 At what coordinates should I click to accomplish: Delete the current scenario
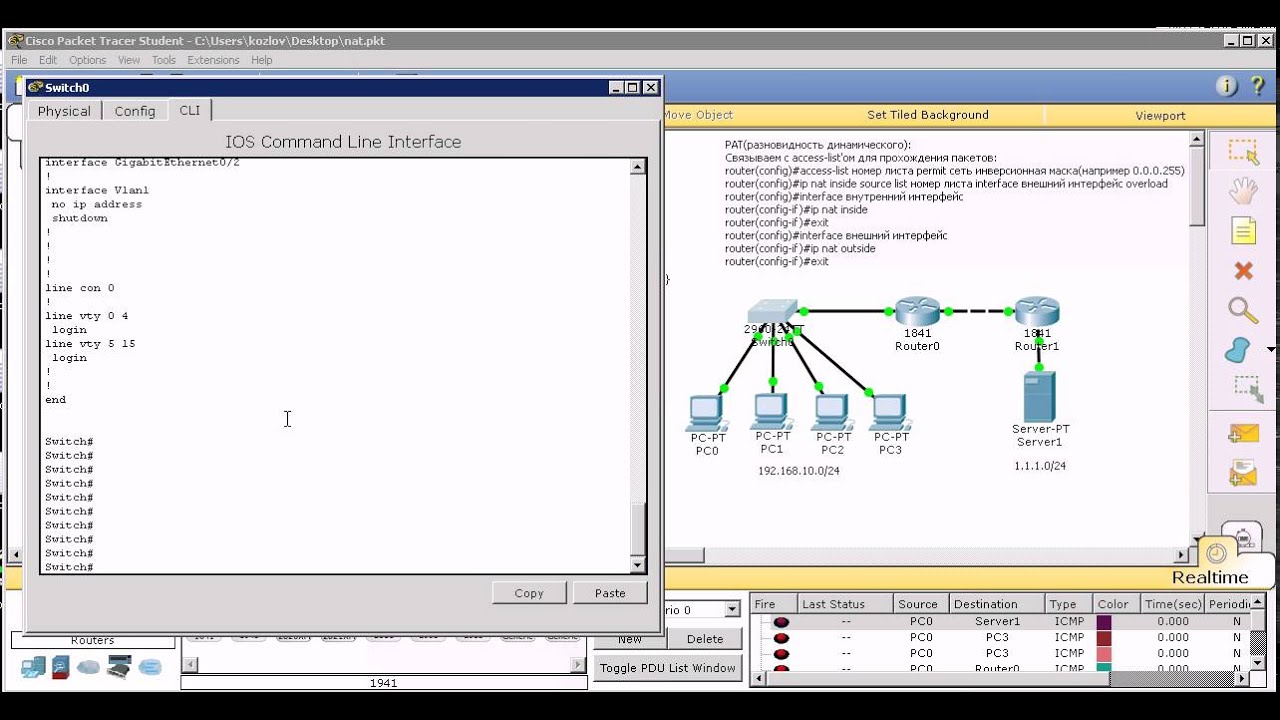705,639
